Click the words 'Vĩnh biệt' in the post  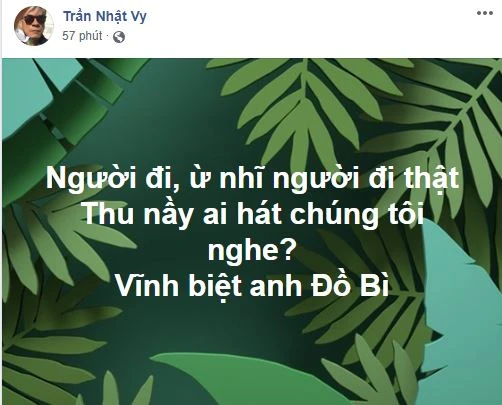coord(178,287)
